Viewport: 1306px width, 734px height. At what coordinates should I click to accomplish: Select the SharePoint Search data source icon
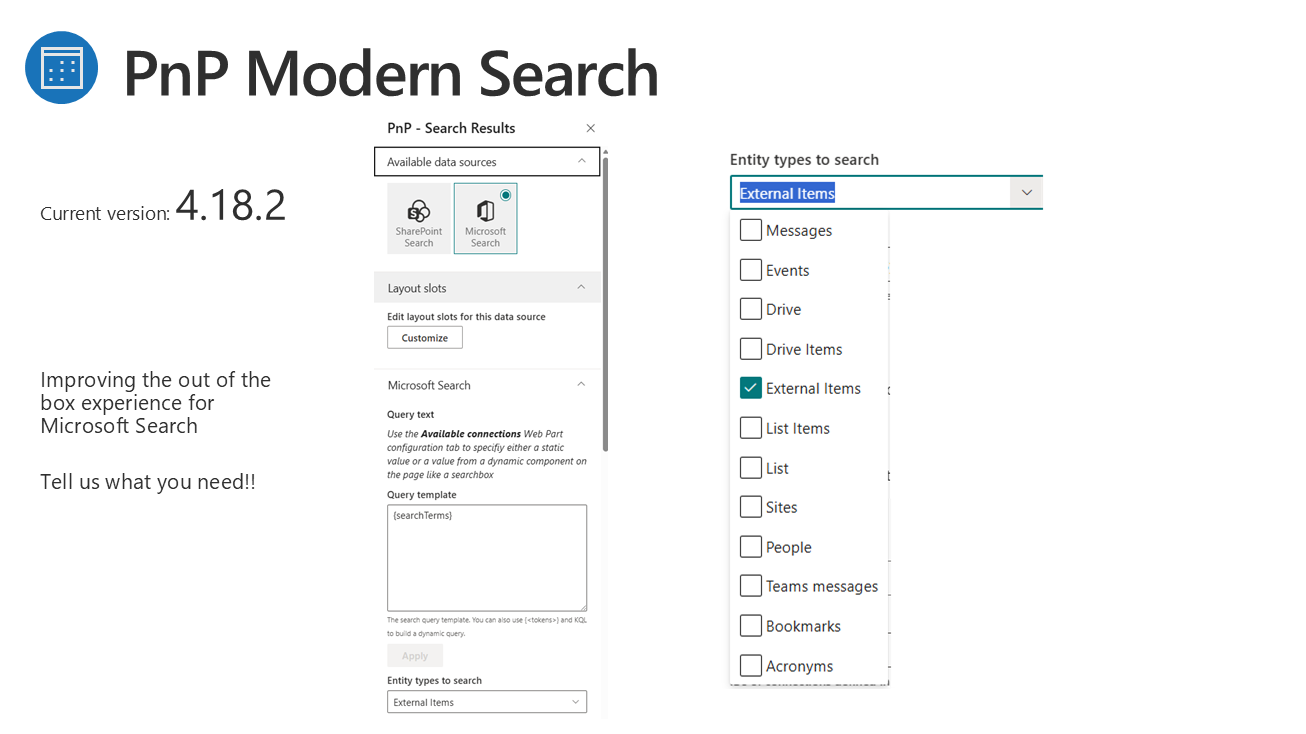point(418,217)
